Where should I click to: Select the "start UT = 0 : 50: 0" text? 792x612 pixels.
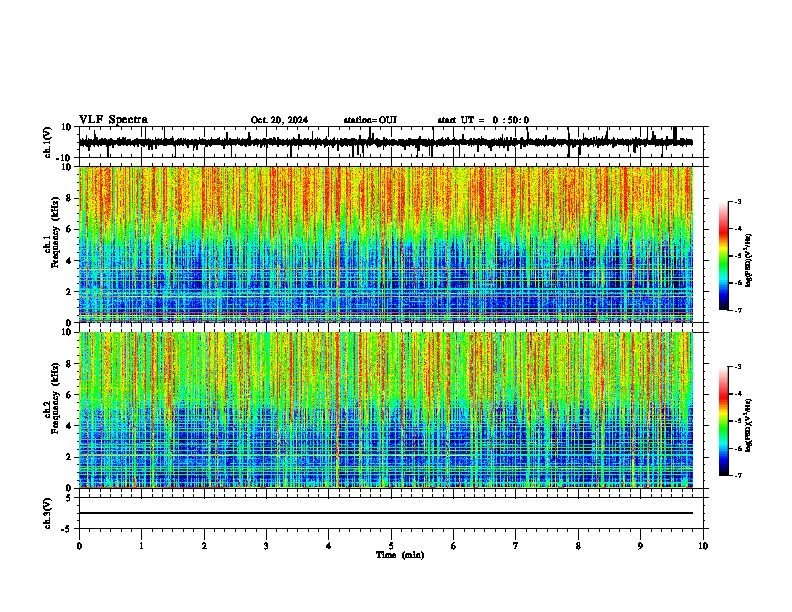[x=483, y=120]
